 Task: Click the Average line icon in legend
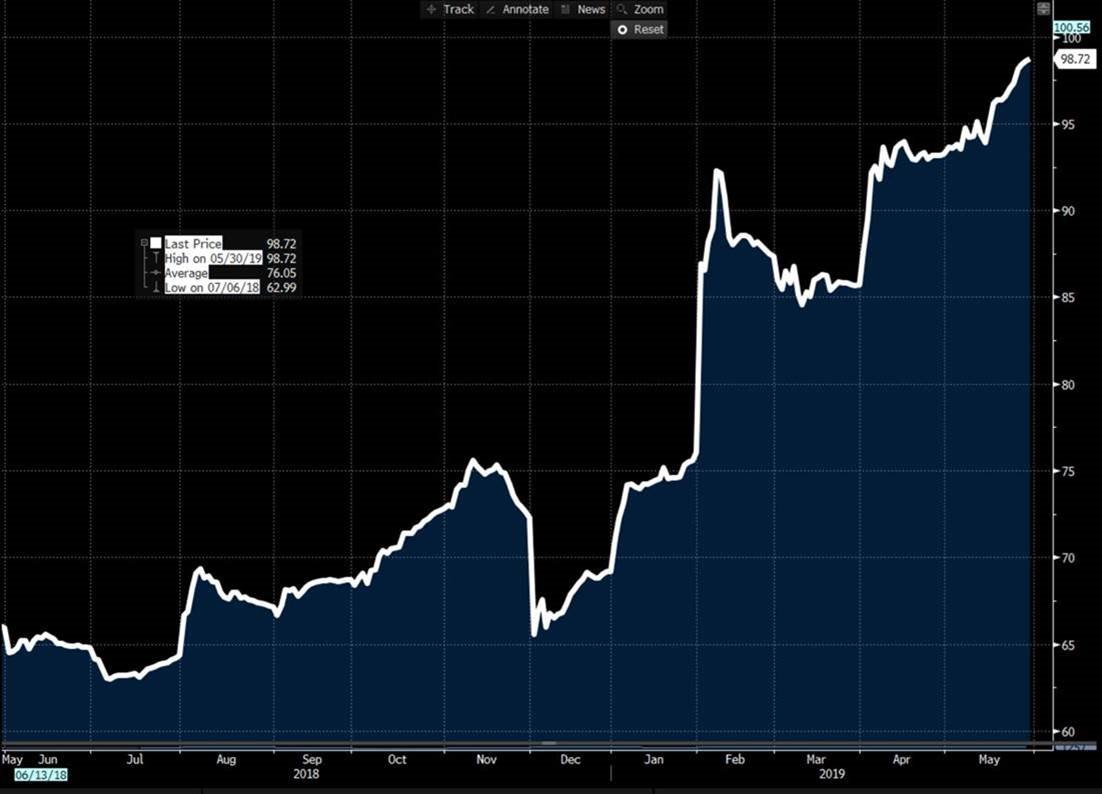[156, 273]
